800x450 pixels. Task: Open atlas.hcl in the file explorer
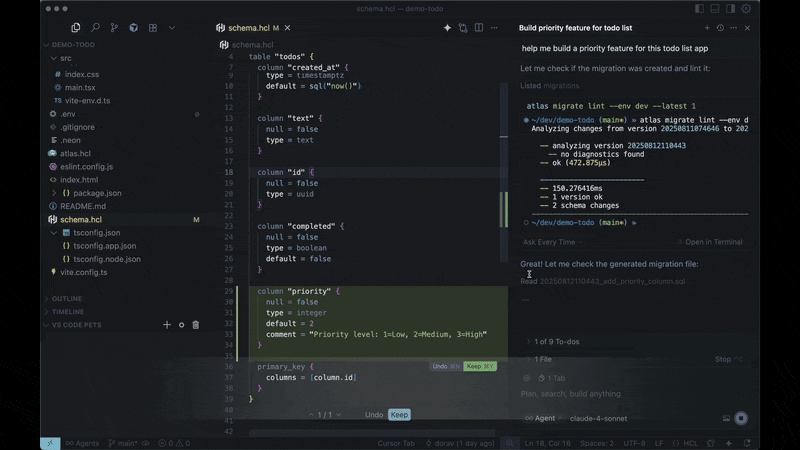(75, 154)
